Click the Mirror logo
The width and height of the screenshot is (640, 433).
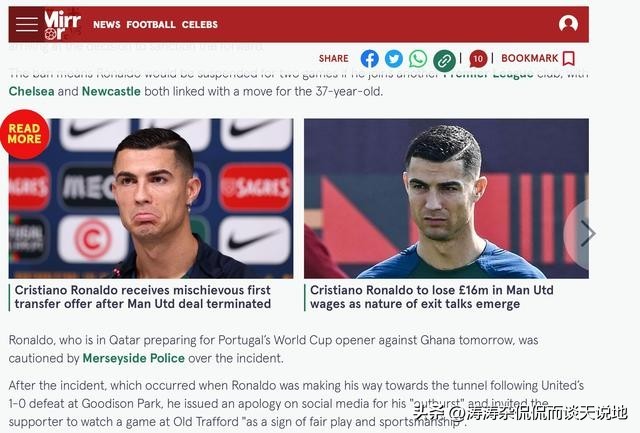(x=62, y=24)
